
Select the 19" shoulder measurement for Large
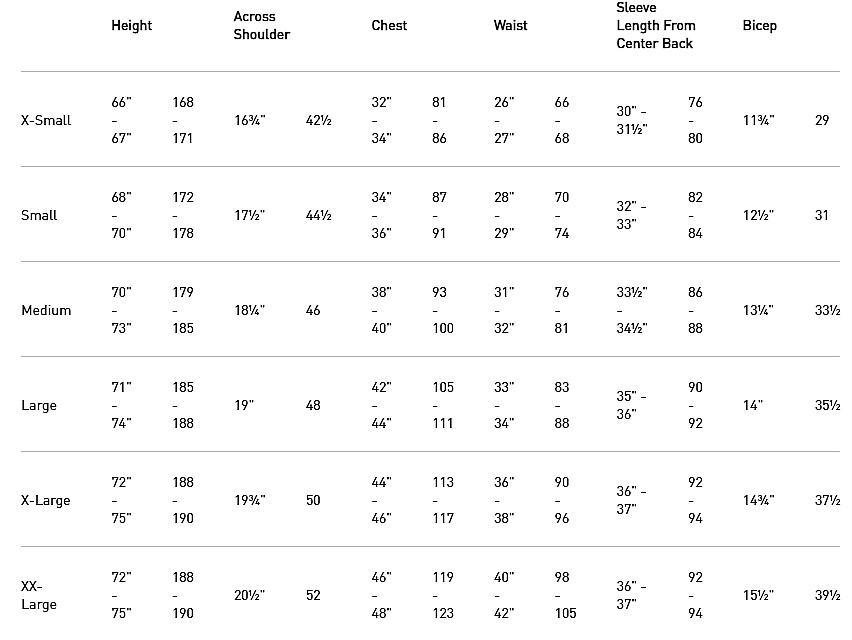coord(245,405)
